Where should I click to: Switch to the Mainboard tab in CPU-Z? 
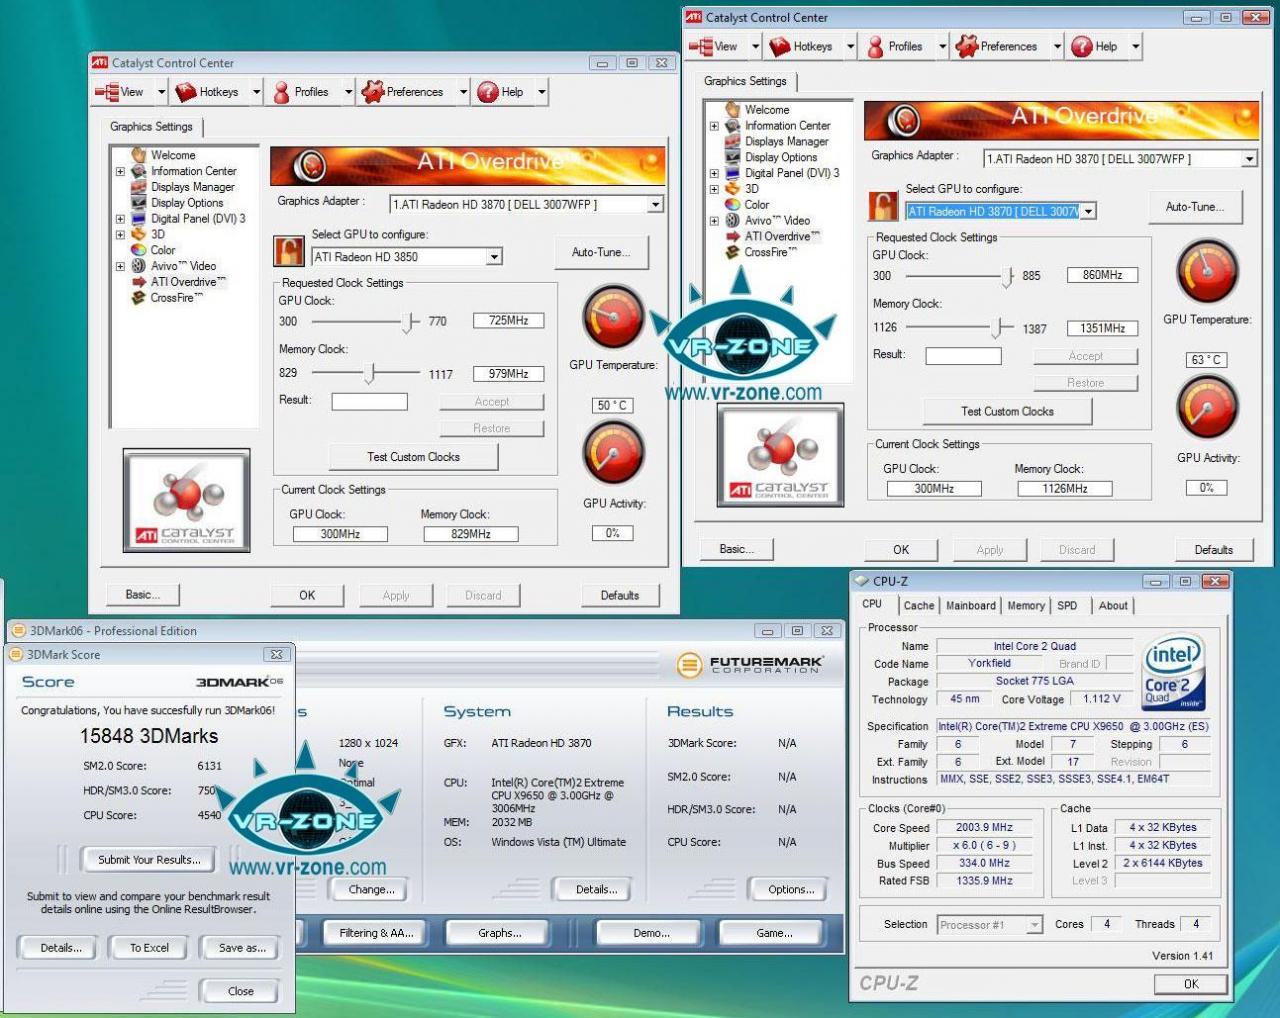point(971,606)
